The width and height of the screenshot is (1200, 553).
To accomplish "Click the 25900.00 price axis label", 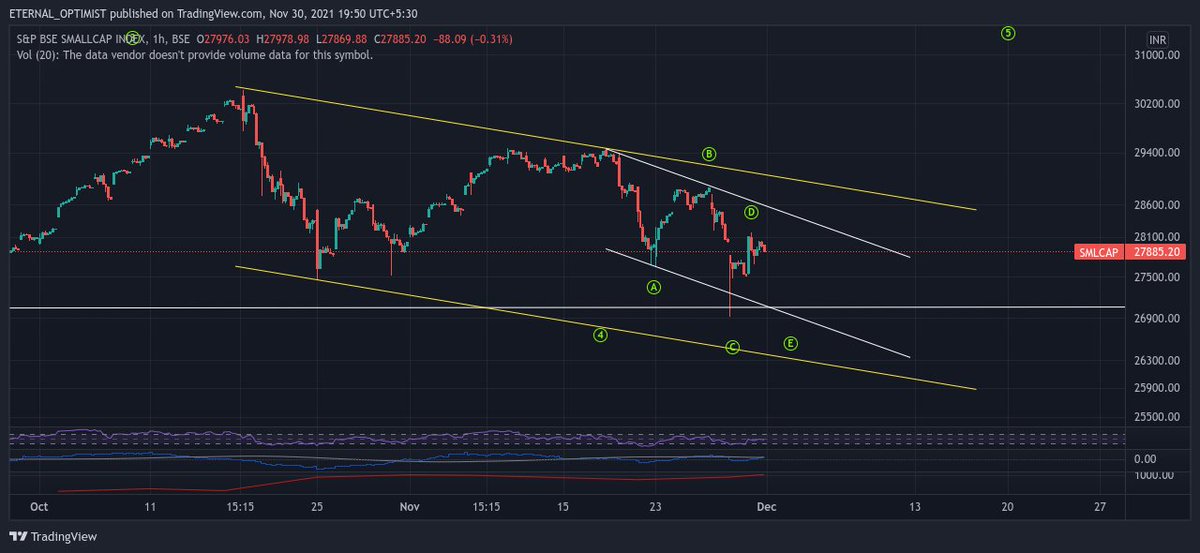I will [x=1158, y=388].
